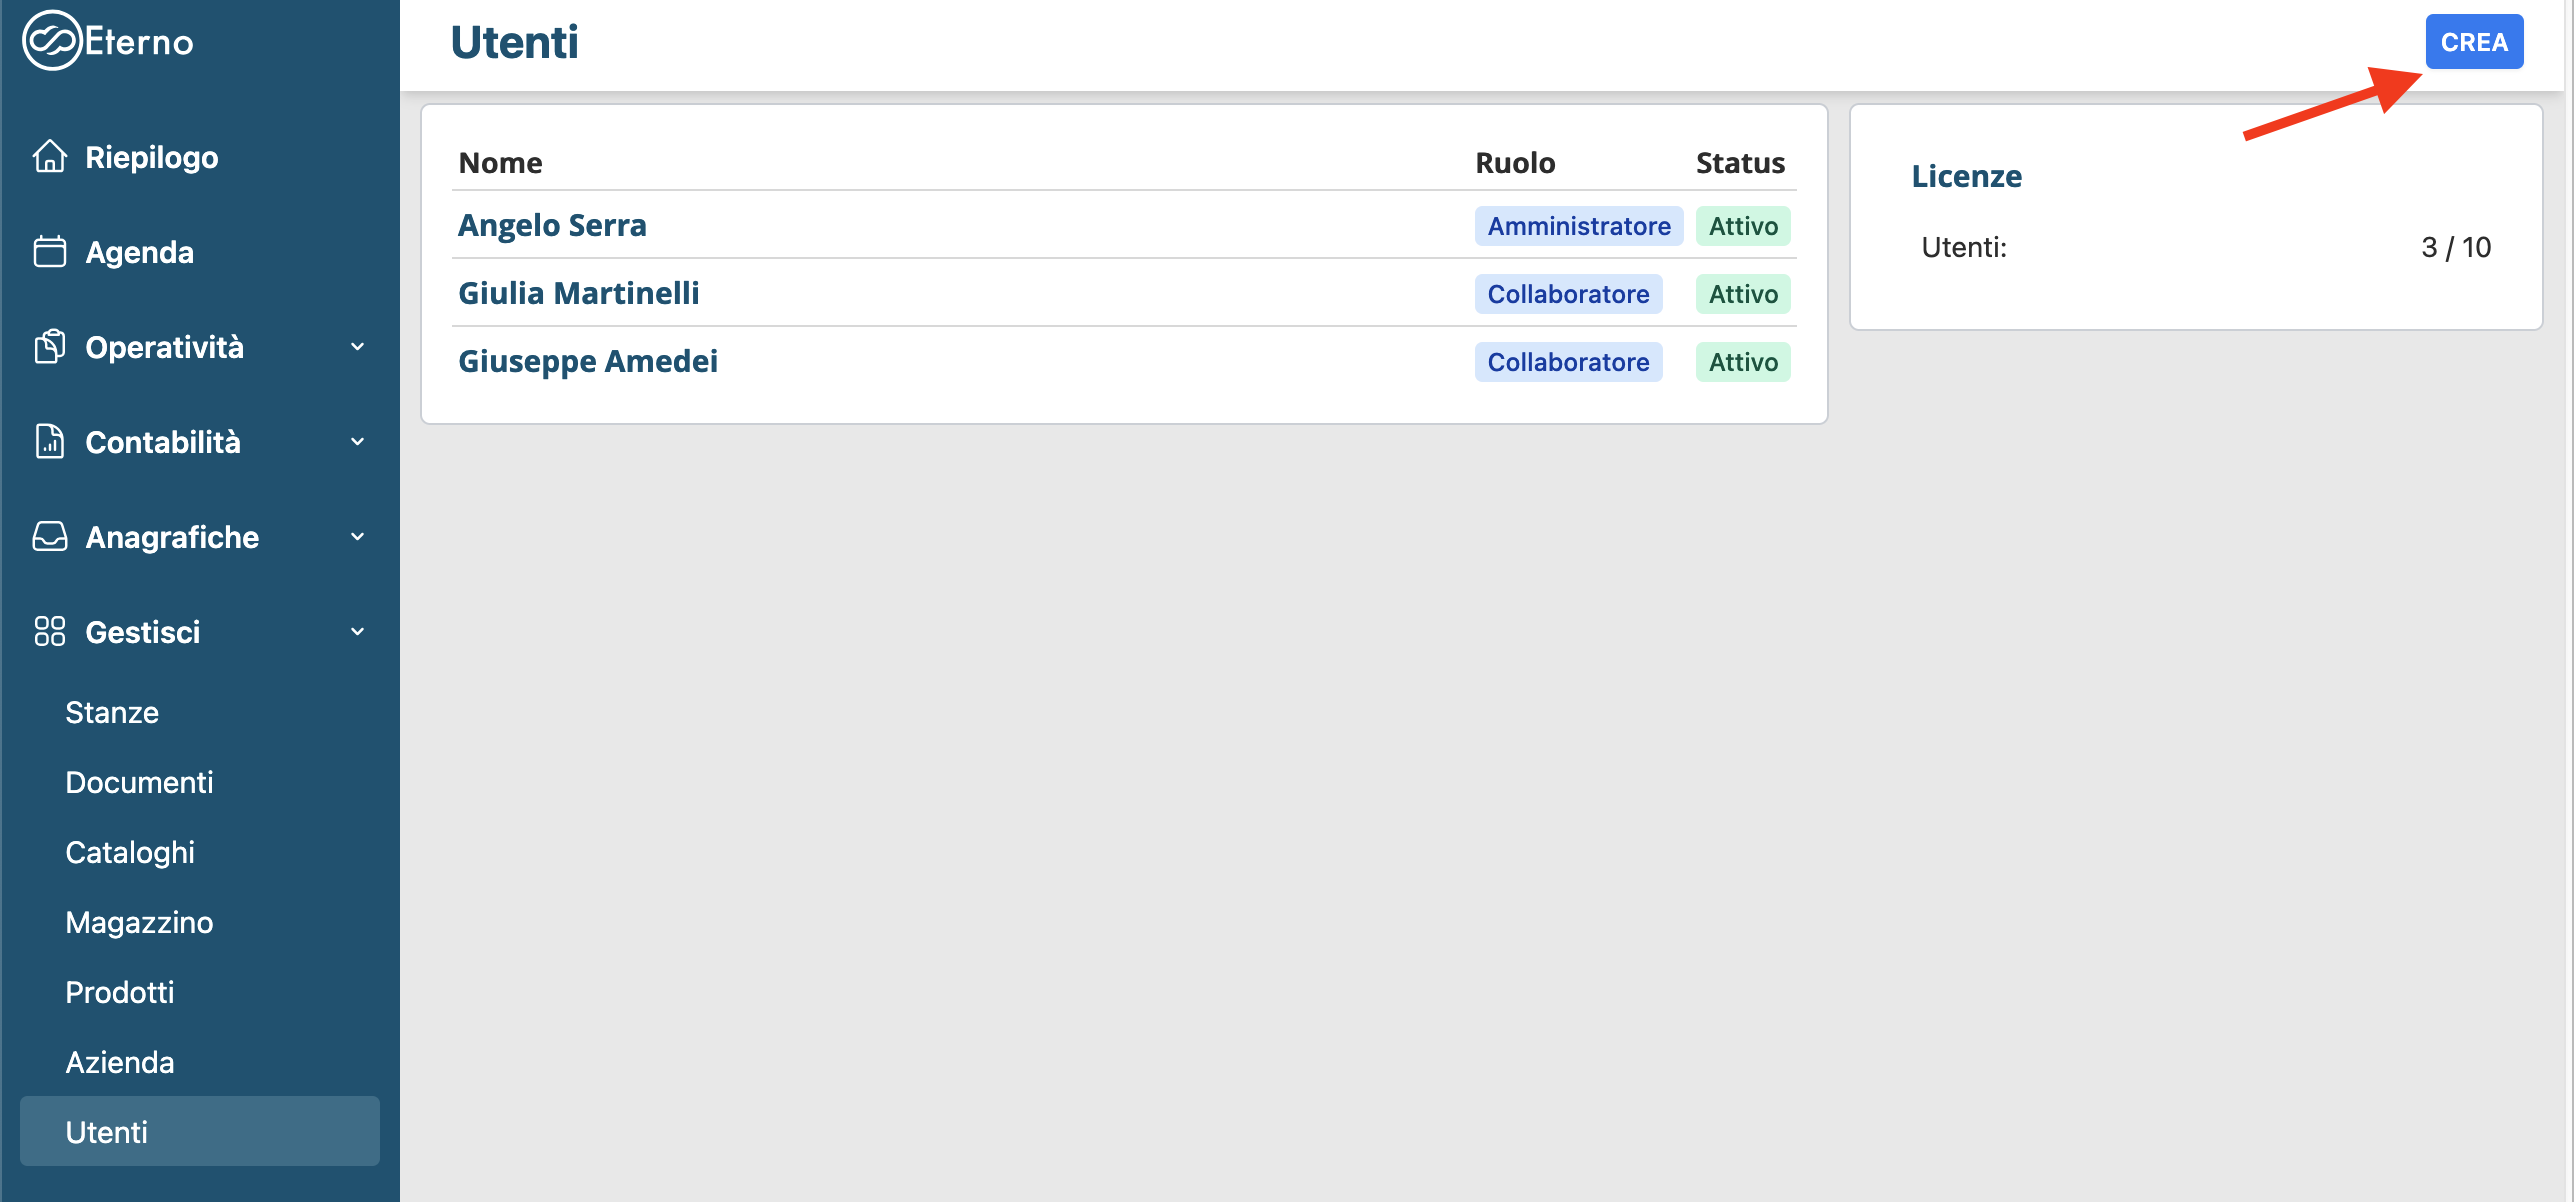
Task: Go to Cataloghi section
Action: pos(130,853)
